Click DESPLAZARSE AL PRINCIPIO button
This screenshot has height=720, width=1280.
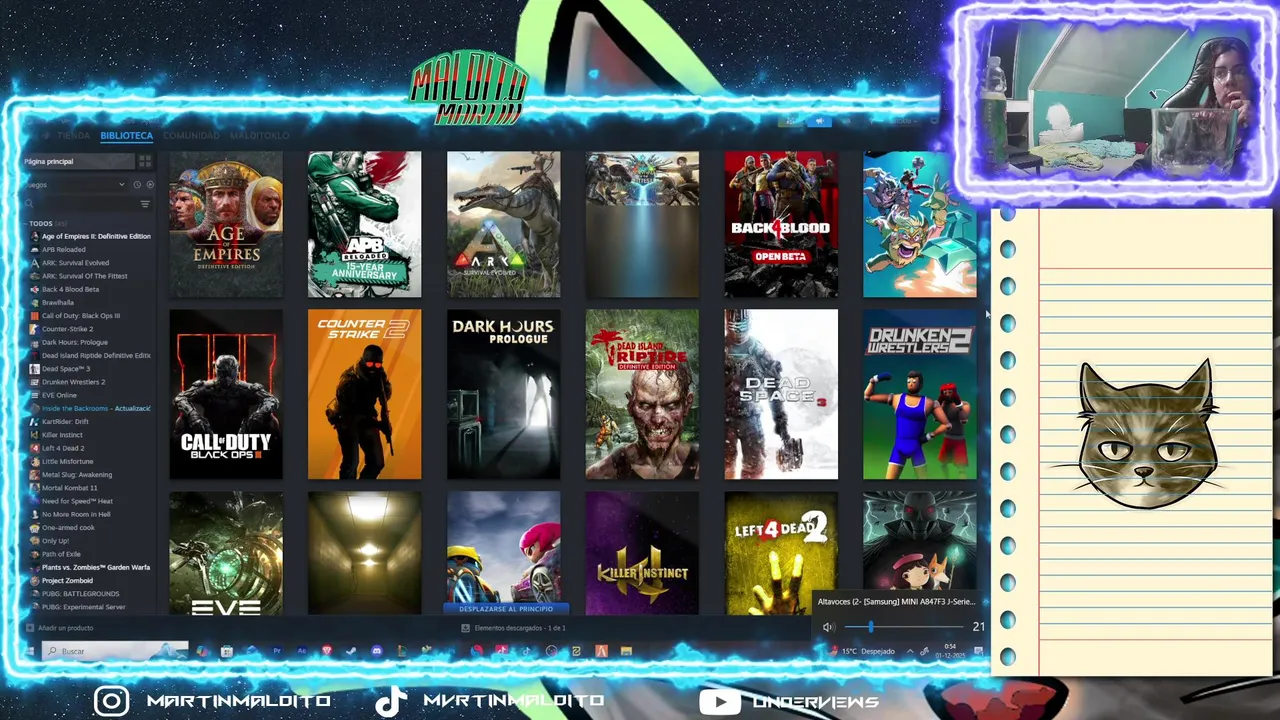point(506,608)
